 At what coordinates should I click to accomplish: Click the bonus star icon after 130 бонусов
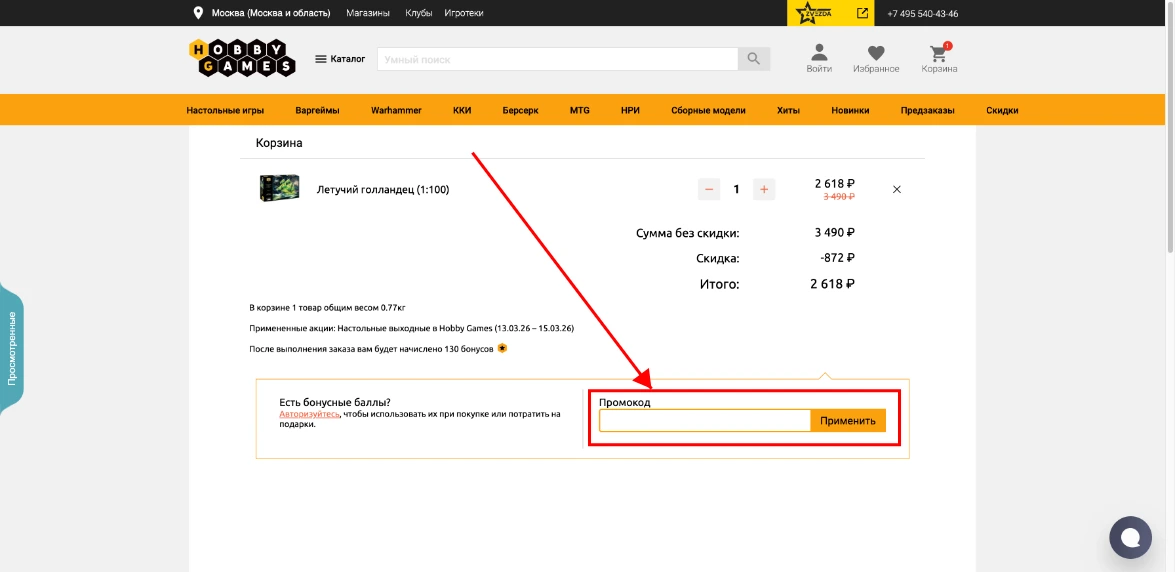(502, 348)
